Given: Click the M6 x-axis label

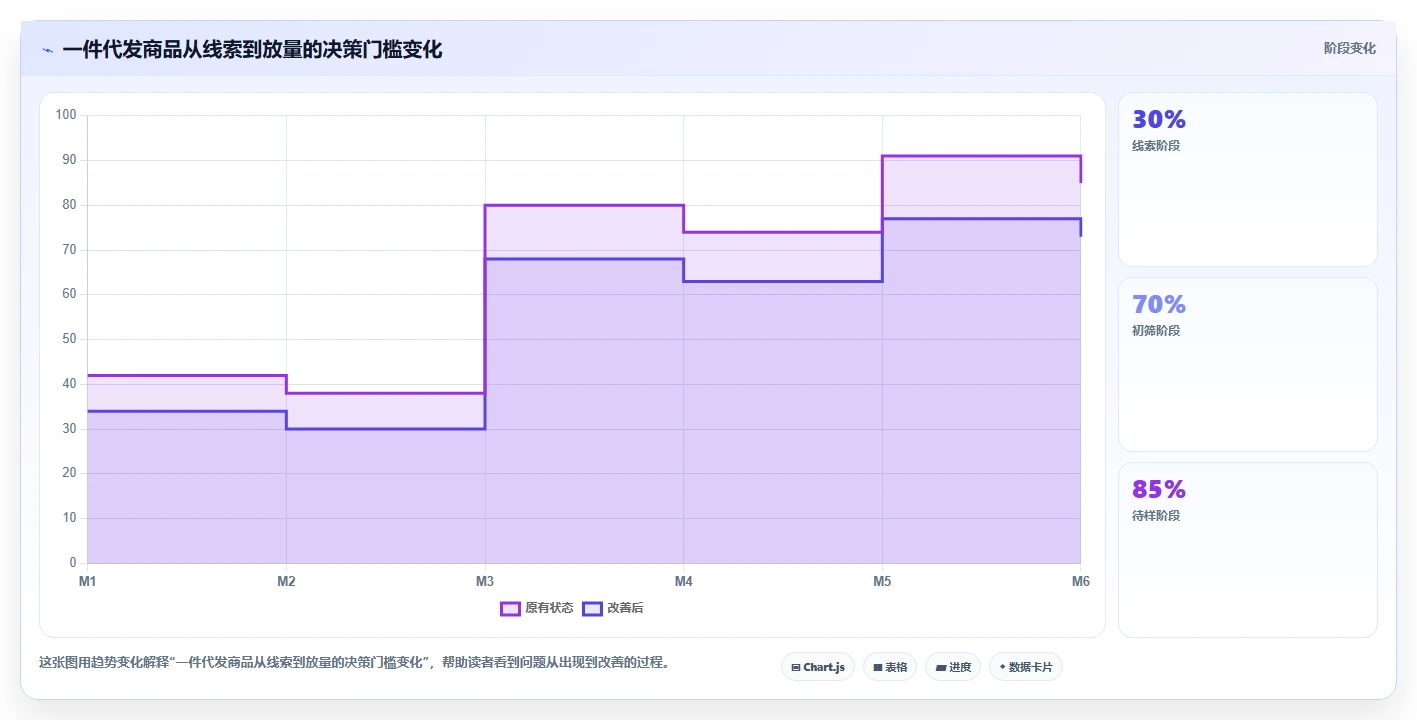Looking at the screenshot, I should (1080, 581).
